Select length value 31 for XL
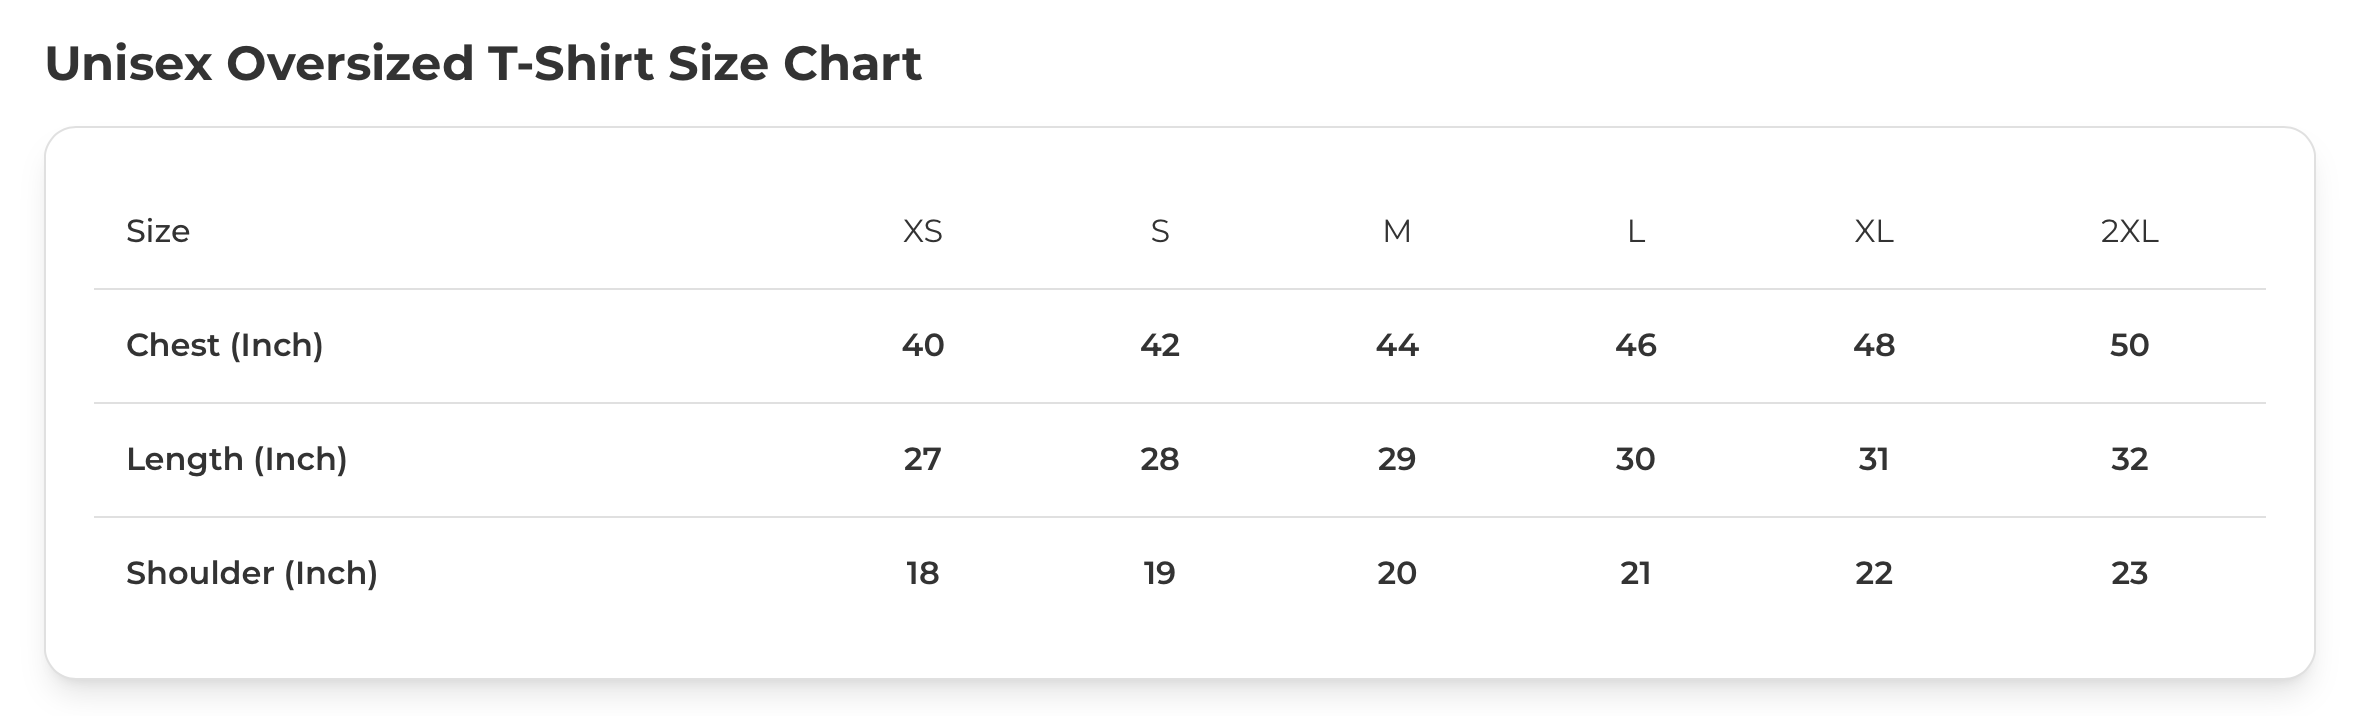 [x=1873, y=459]
